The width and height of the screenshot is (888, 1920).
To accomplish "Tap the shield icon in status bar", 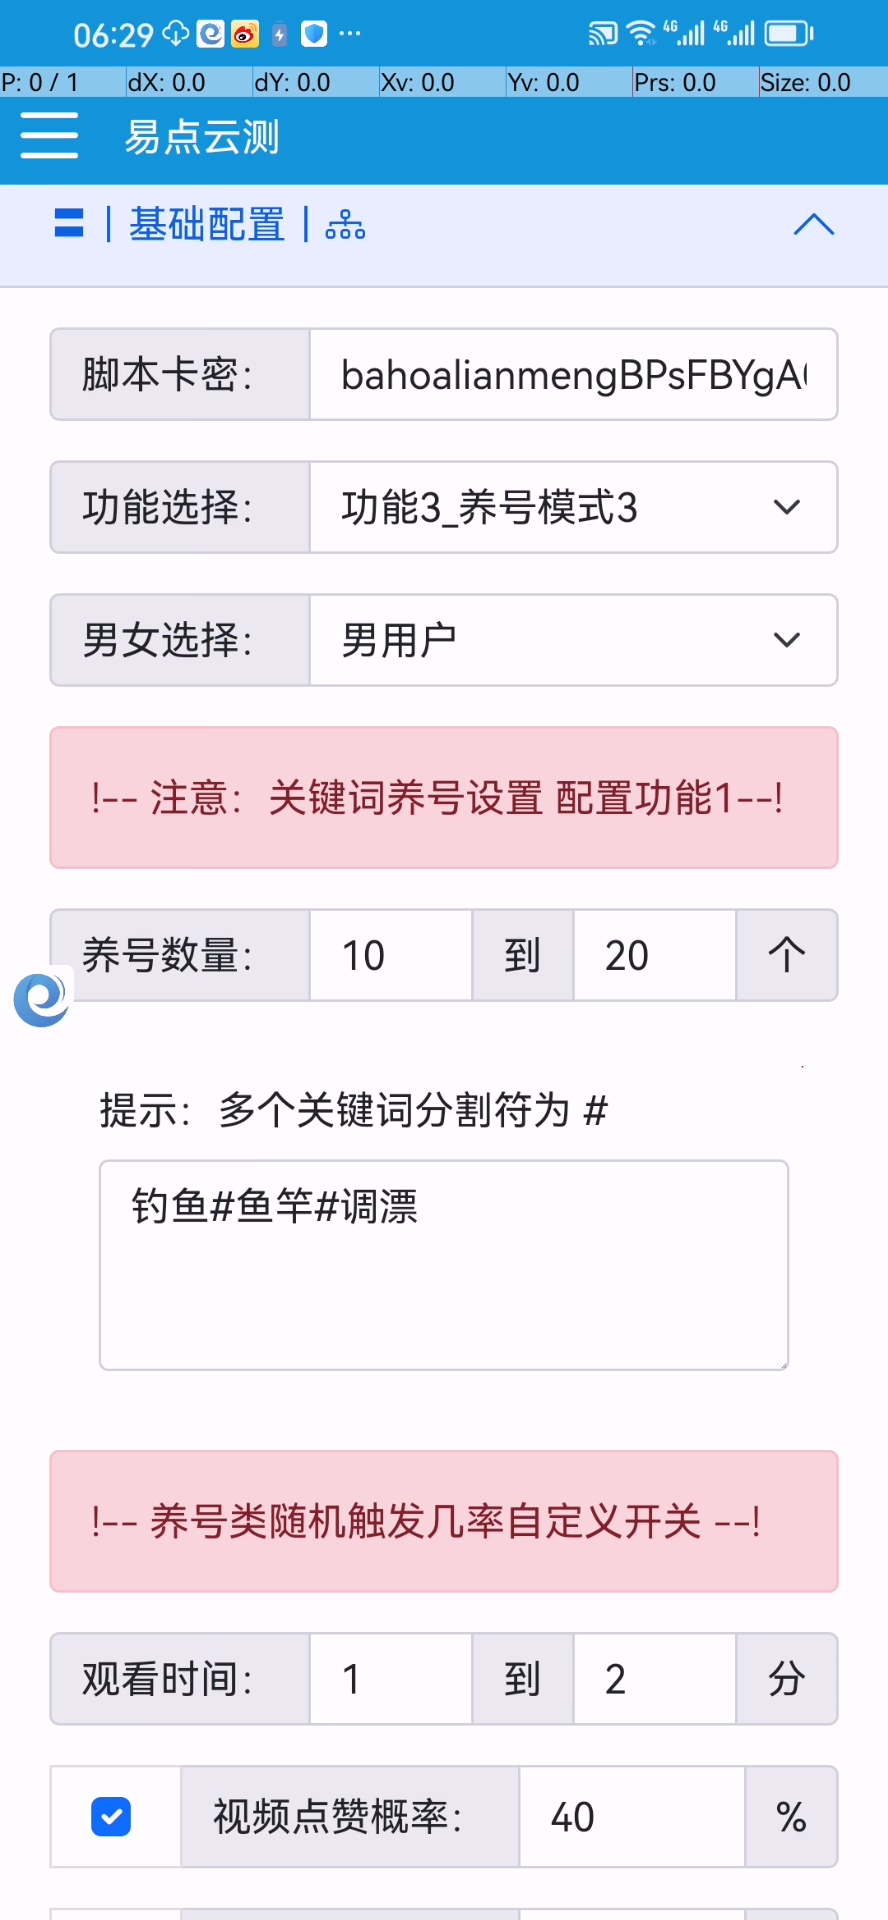I will click(314, 35).
